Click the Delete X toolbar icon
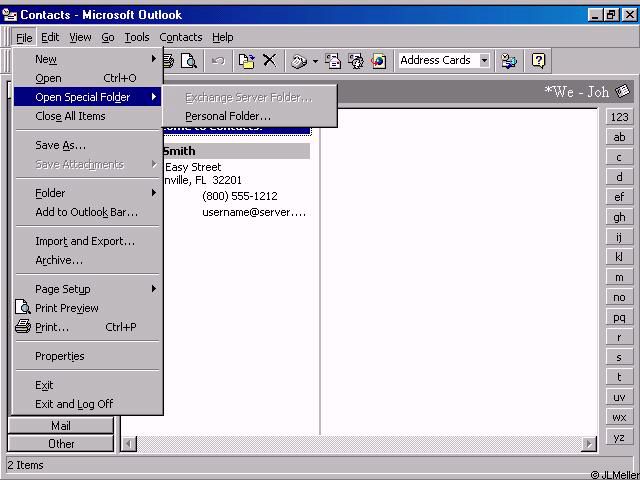Image resolution: width=640 pixels, height=480 pixels. [269, 60]
